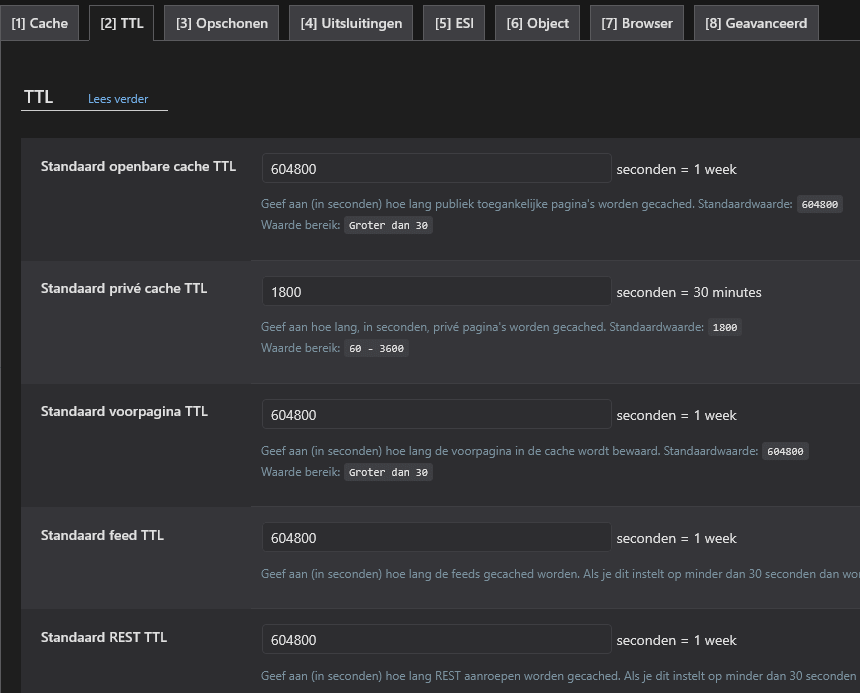The image size is (860, 693).
Task: Click Groter dan 30 badge under voorpagina TTL
Action: (x=389, y=472)
